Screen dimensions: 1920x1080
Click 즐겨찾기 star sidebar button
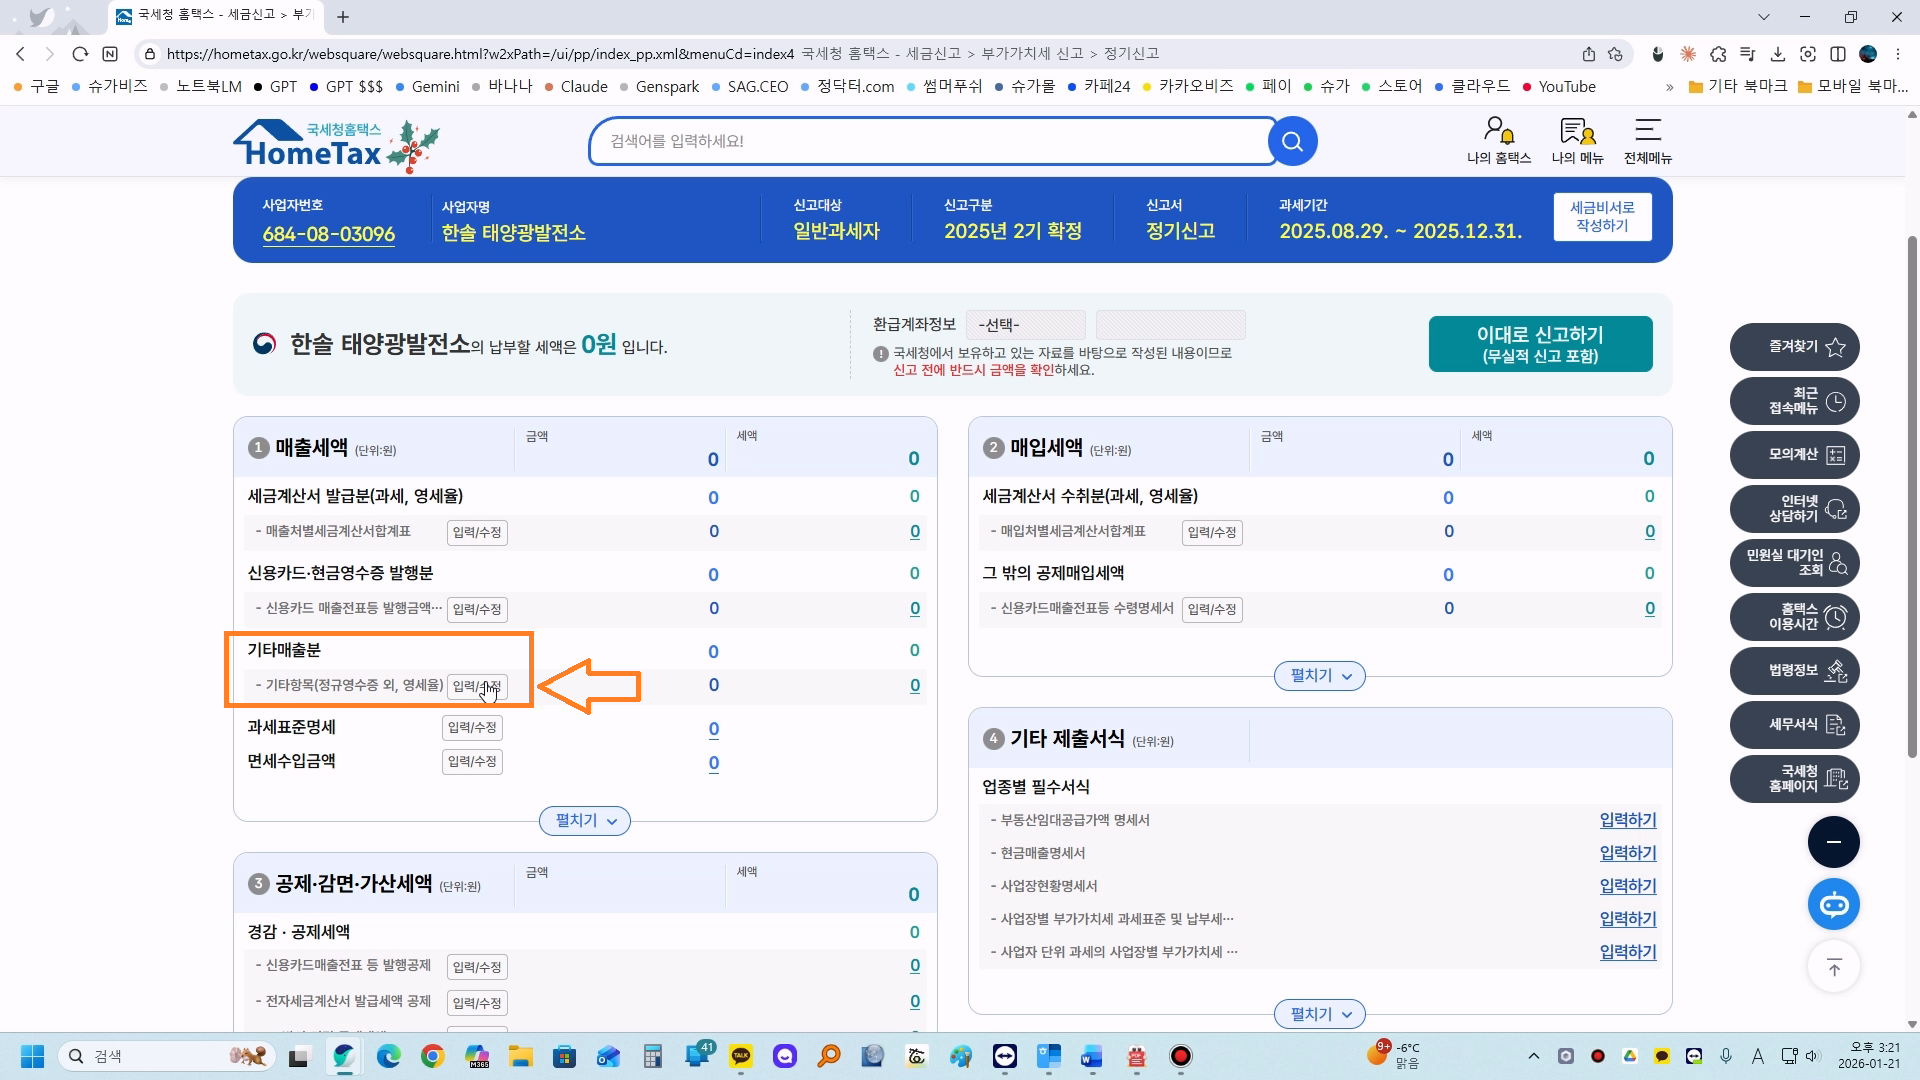coord(1794,347)
